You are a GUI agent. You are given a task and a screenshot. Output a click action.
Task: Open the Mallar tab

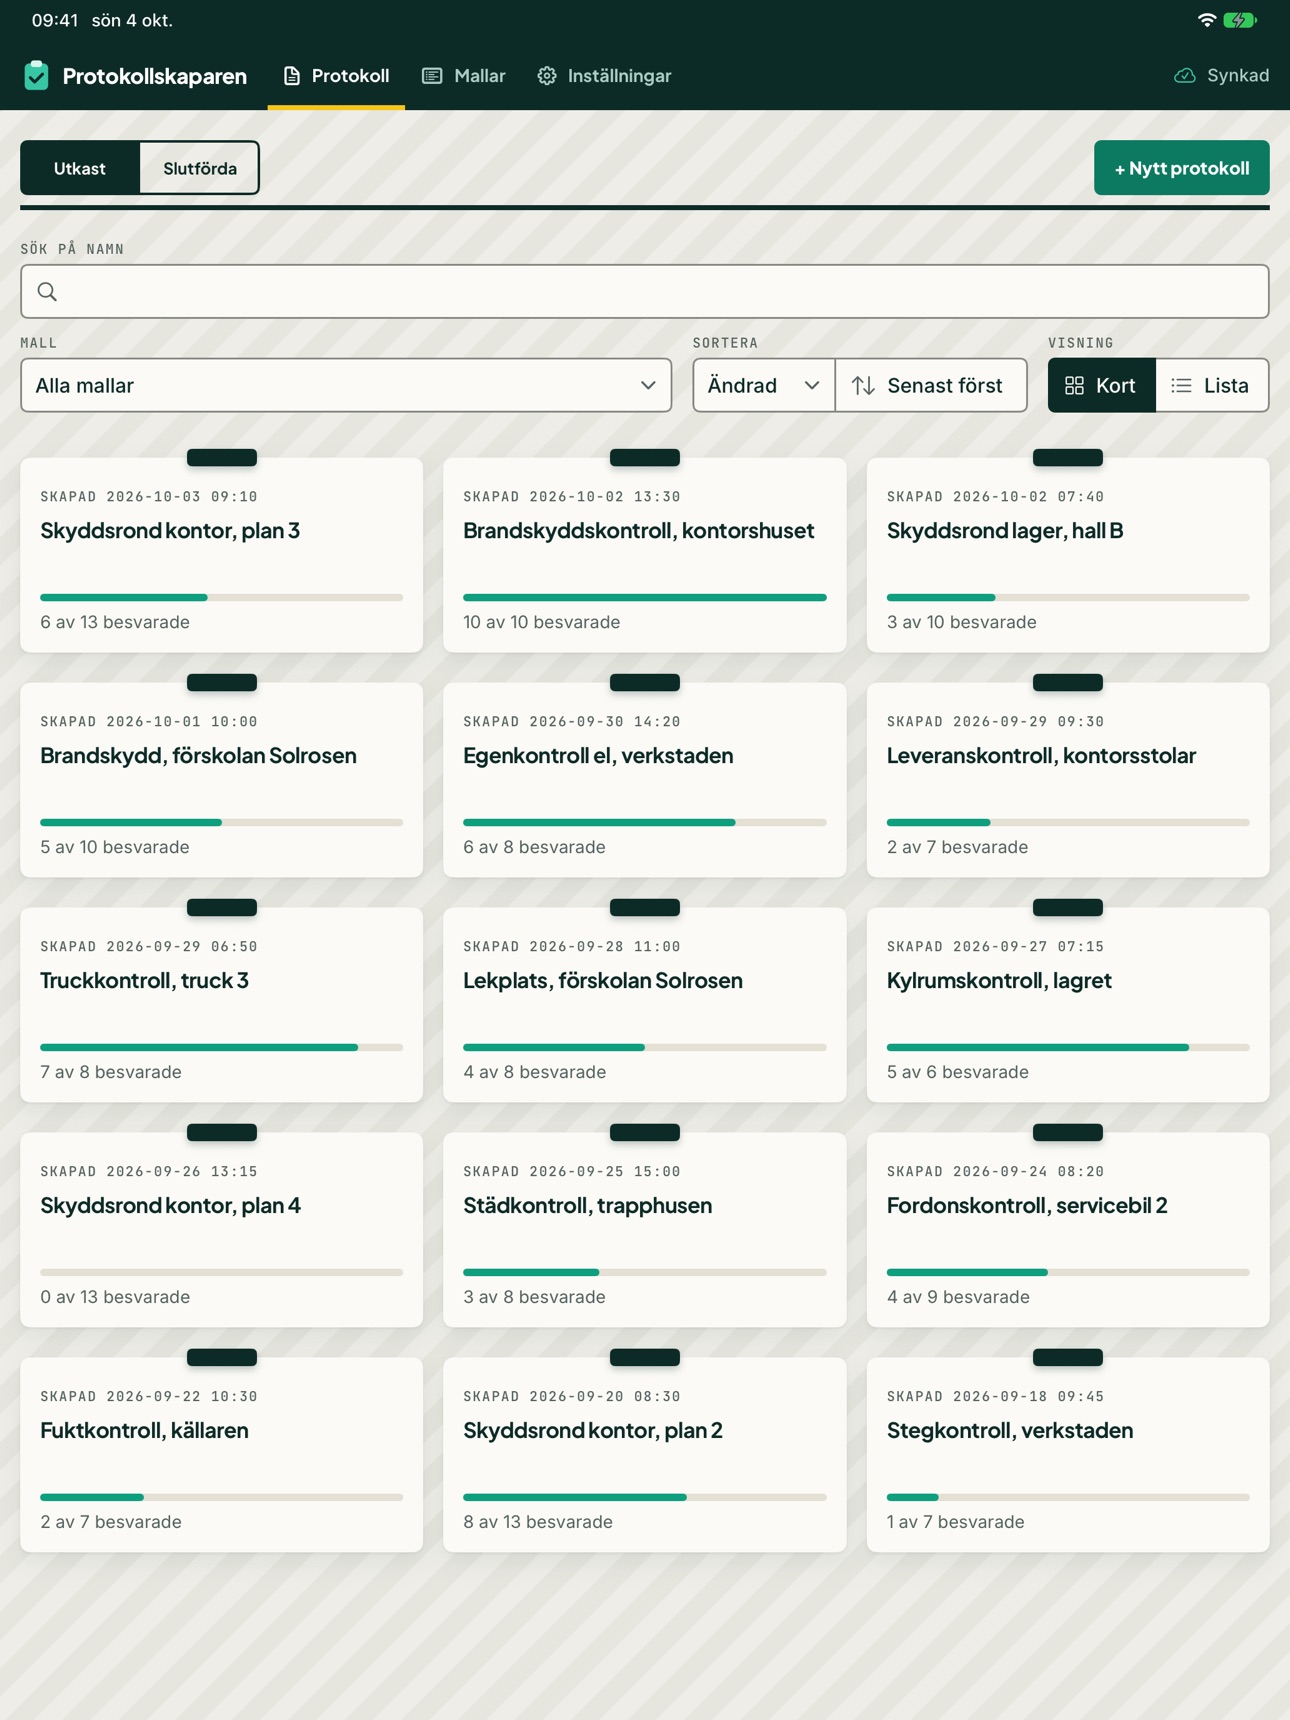[x=464, y=76]
